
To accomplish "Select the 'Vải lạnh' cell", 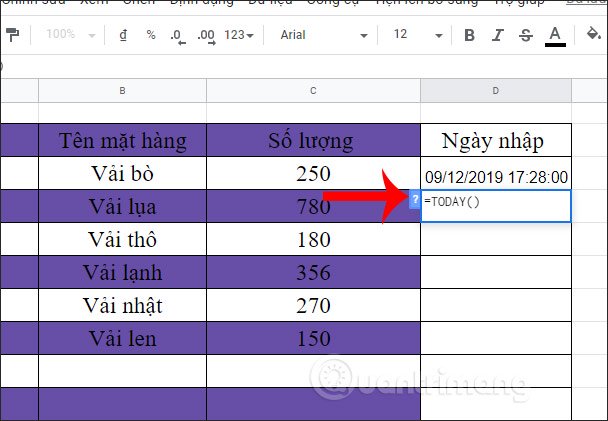I will click(x=123, y=272).
